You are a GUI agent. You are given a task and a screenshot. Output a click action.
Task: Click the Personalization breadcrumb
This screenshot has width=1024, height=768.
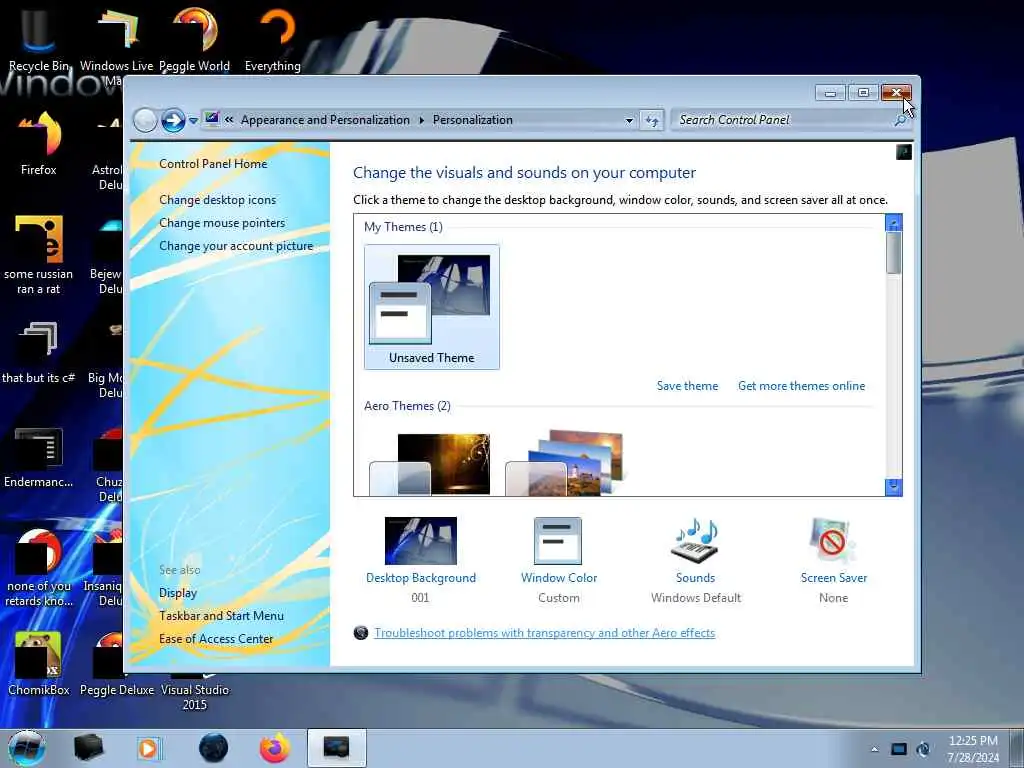point(472,120)
